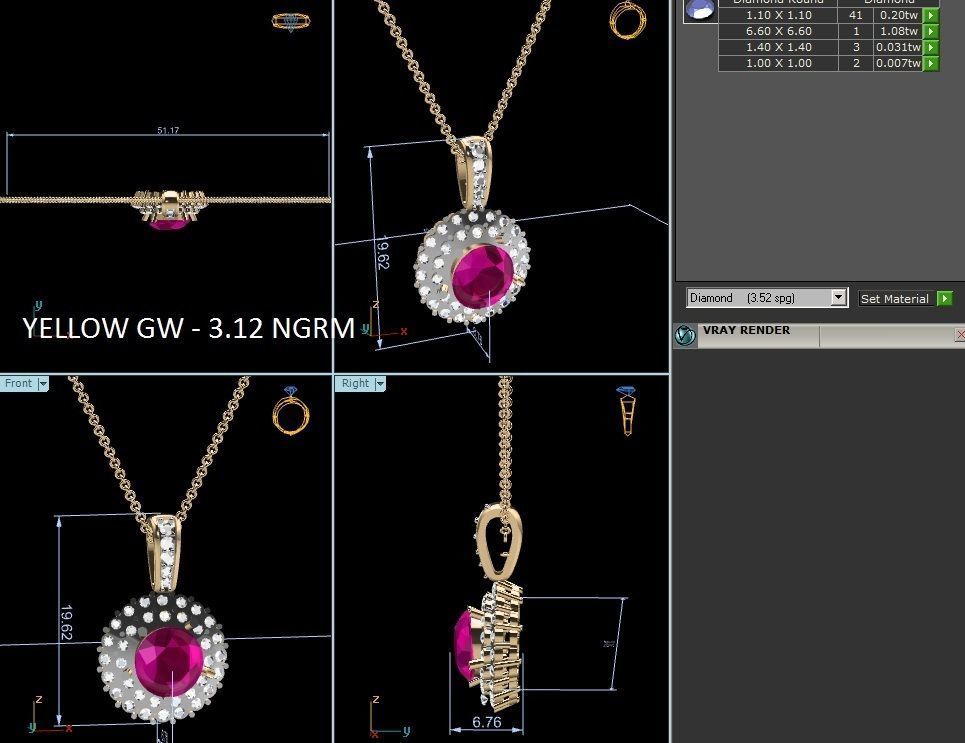Screen dimensions: 965x743
Task: Click green arrow on the 6.60 X 6.60 row
Action: [931, 31]
